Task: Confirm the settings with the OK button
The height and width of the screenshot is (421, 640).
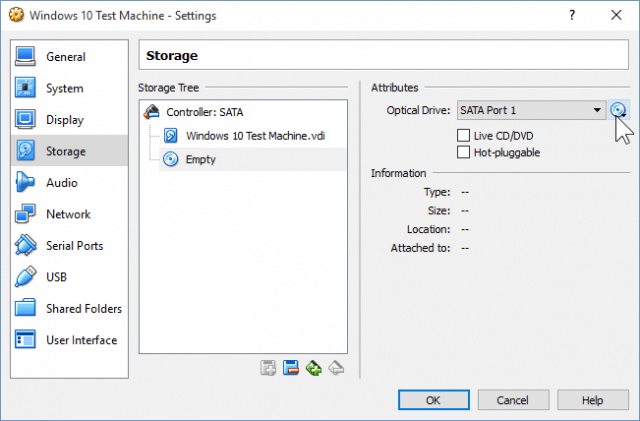Action: (433, 400)
